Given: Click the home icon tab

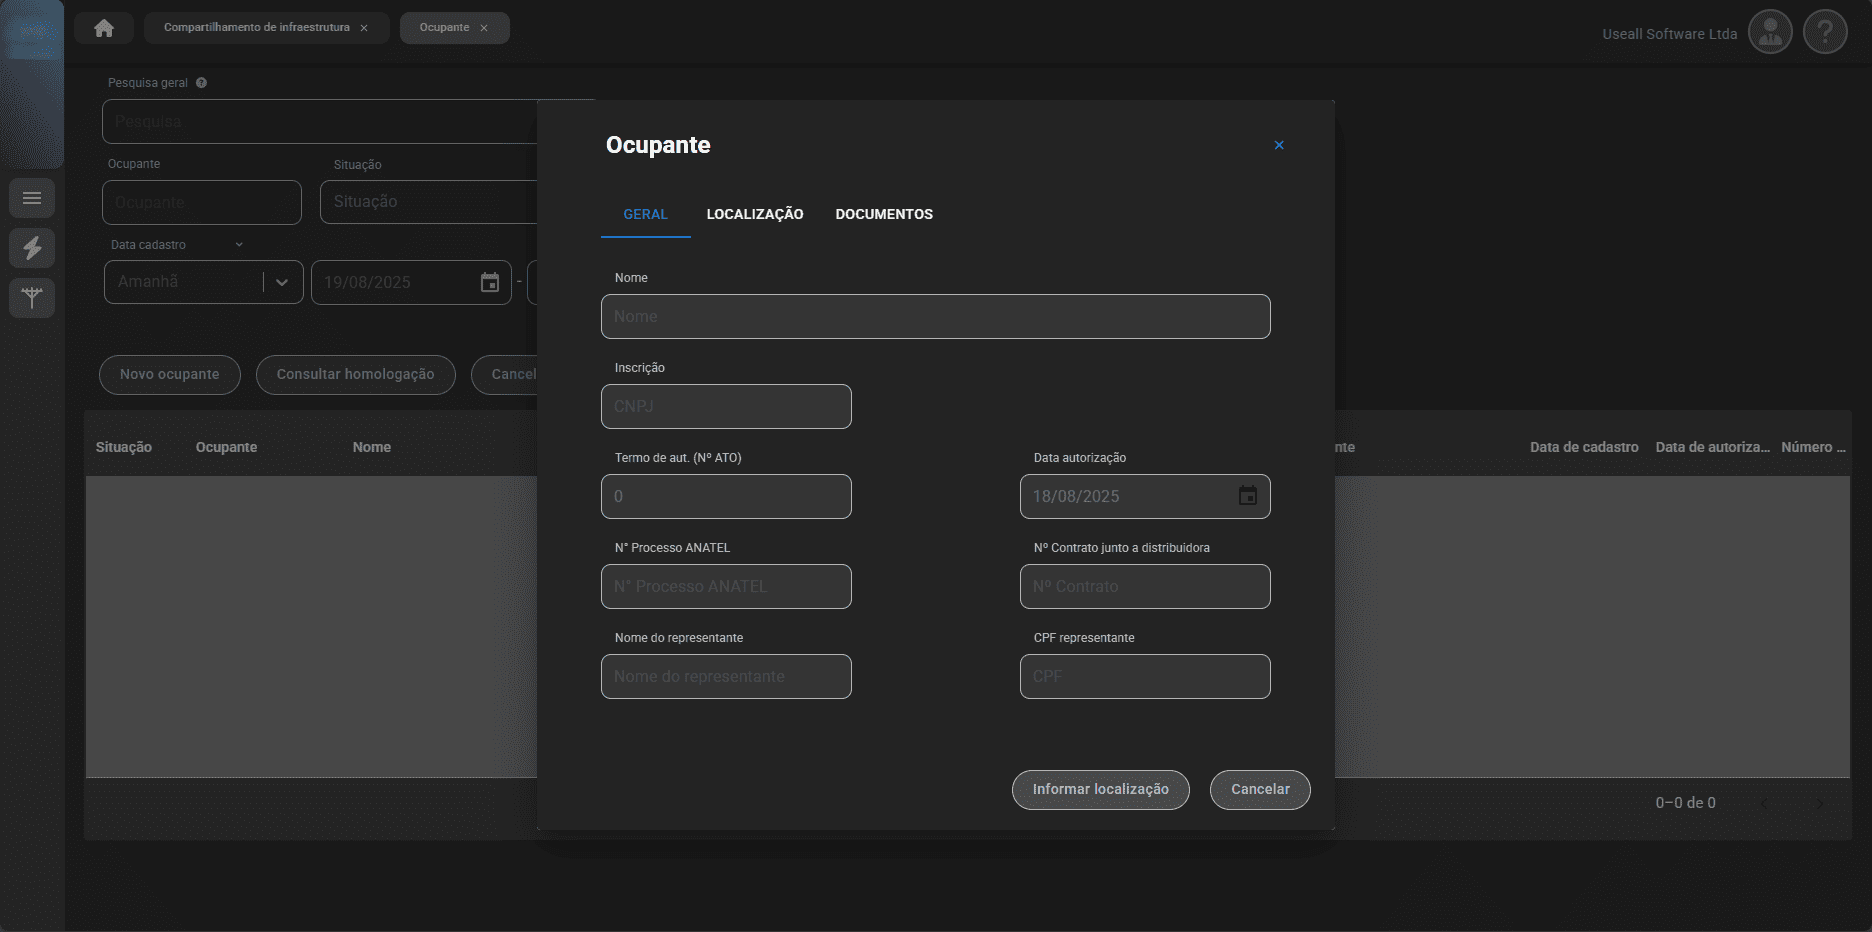Looking at the screenshot, I should (104, 28).
